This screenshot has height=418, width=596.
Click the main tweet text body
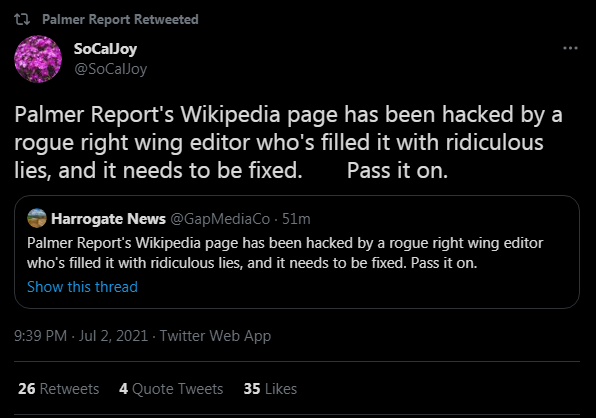point(288,142)
